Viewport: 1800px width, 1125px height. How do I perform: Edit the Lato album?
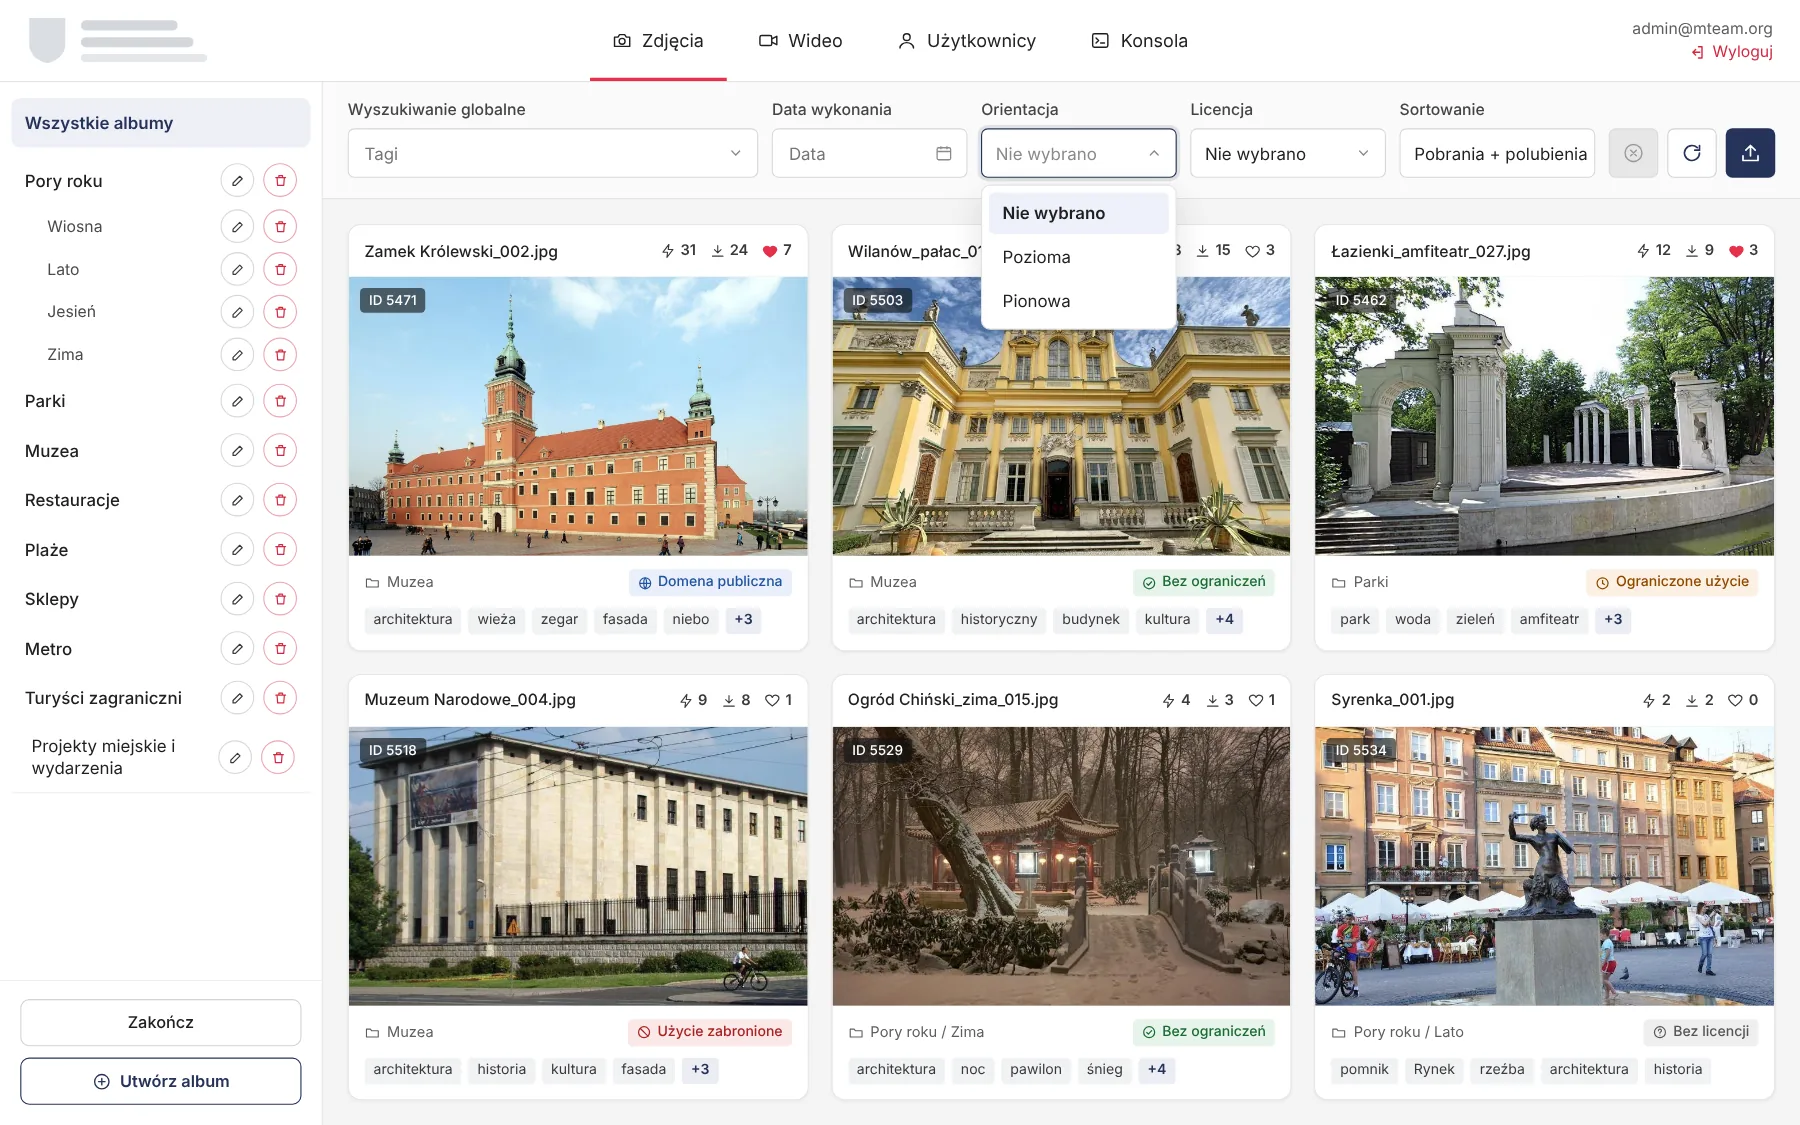pos(237,269)
